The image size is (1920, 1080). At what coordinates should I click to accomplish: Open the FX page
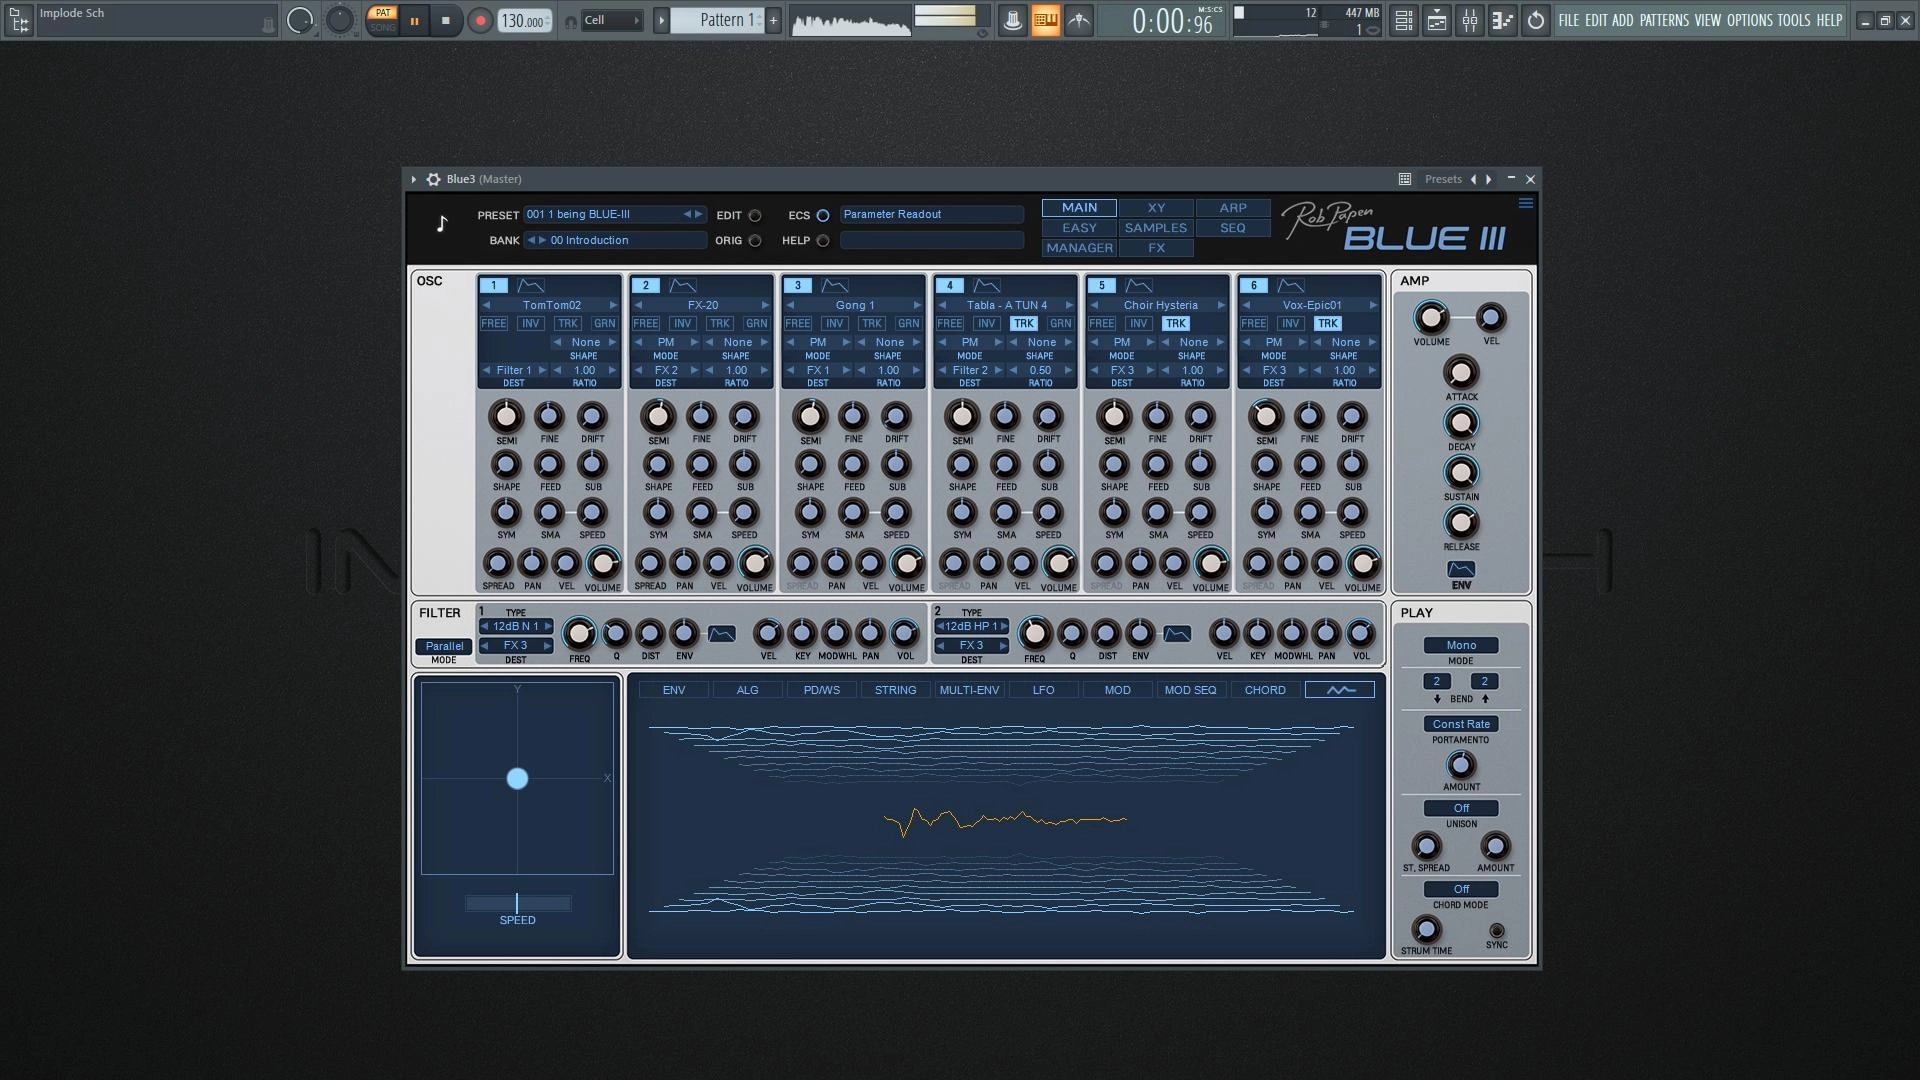[x=1156, y=248]
